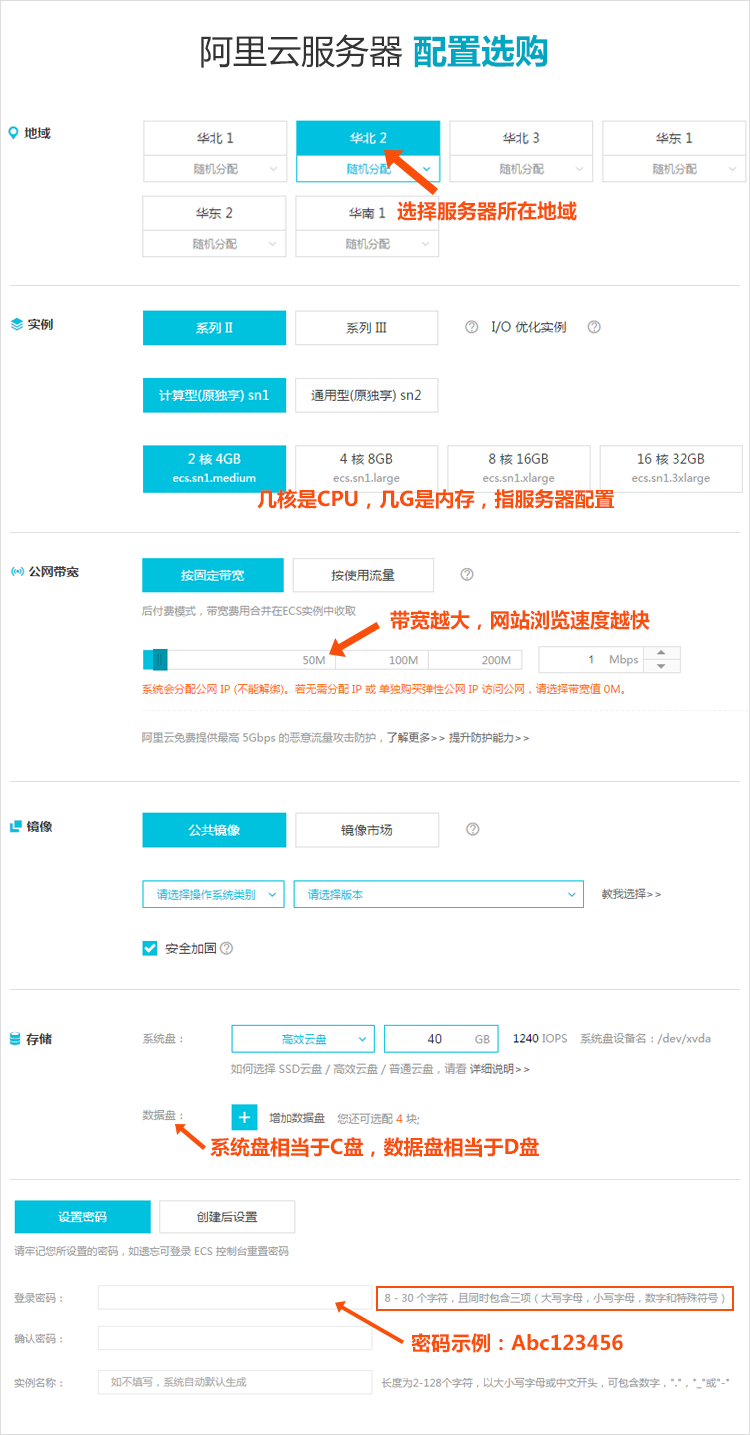Select the 华南 1 region
750x1435 pixels.
click(x=367, y=213)
